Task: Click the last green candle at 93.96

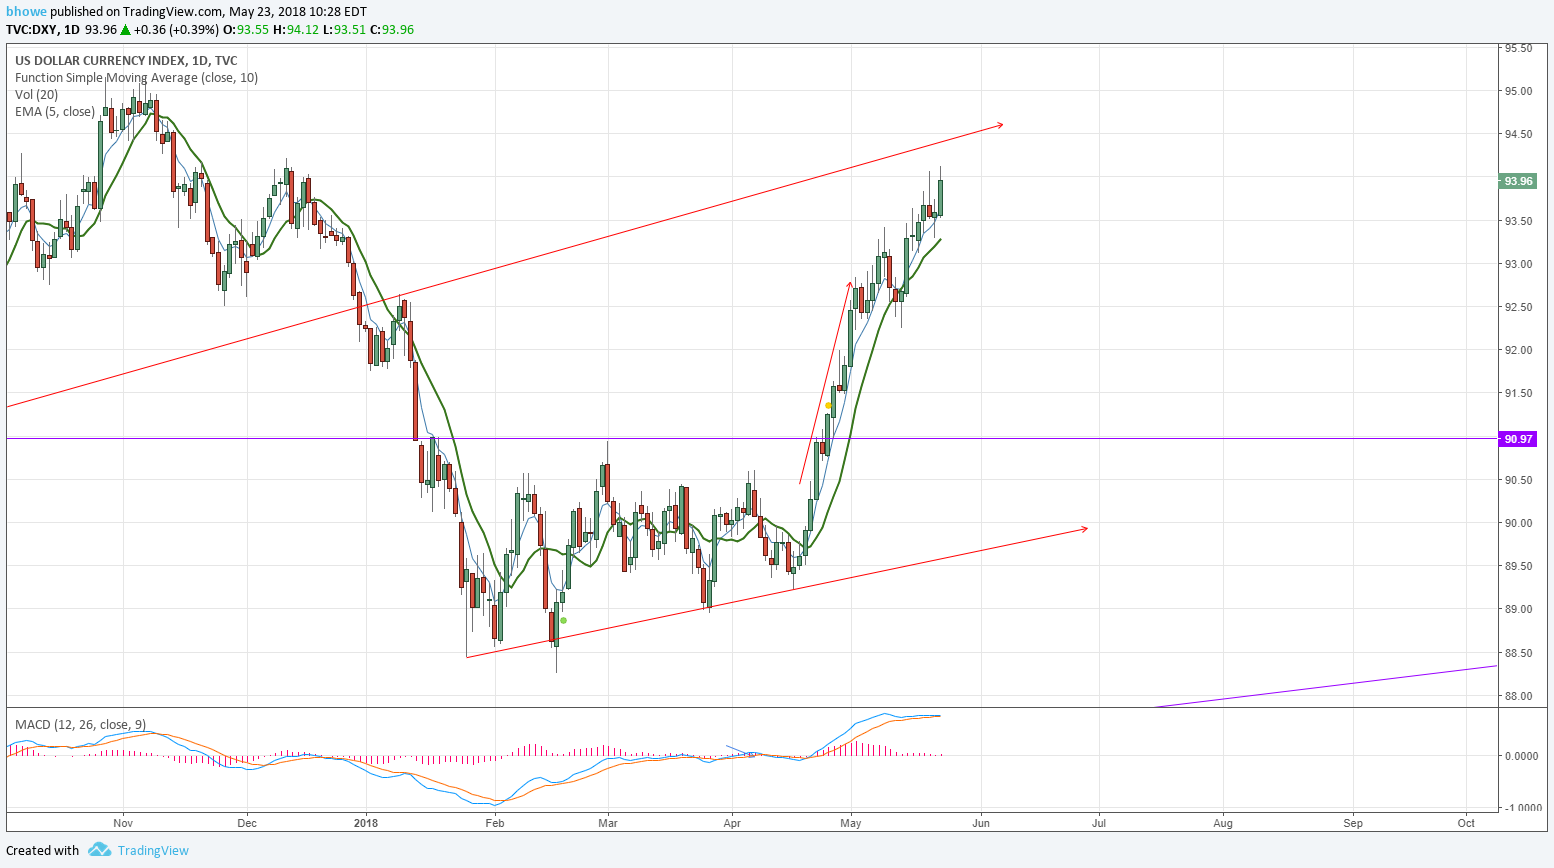Action: tap(940, 197)
